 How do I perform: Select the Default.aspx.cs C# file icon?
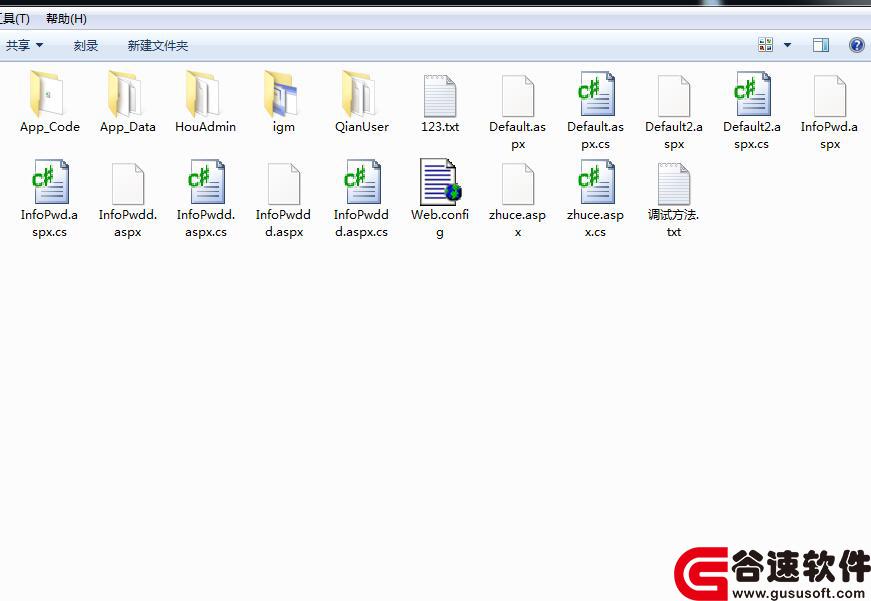(x=595, y=94)
